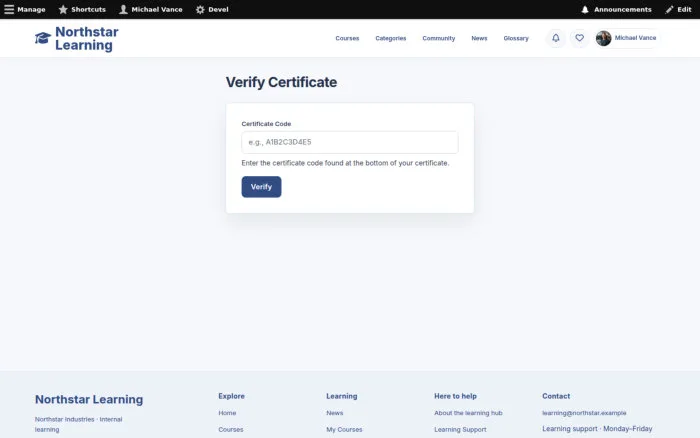Open the footer Home link
Image resolution: width=700 pixels, height=438 pixels.
(227, 413)
